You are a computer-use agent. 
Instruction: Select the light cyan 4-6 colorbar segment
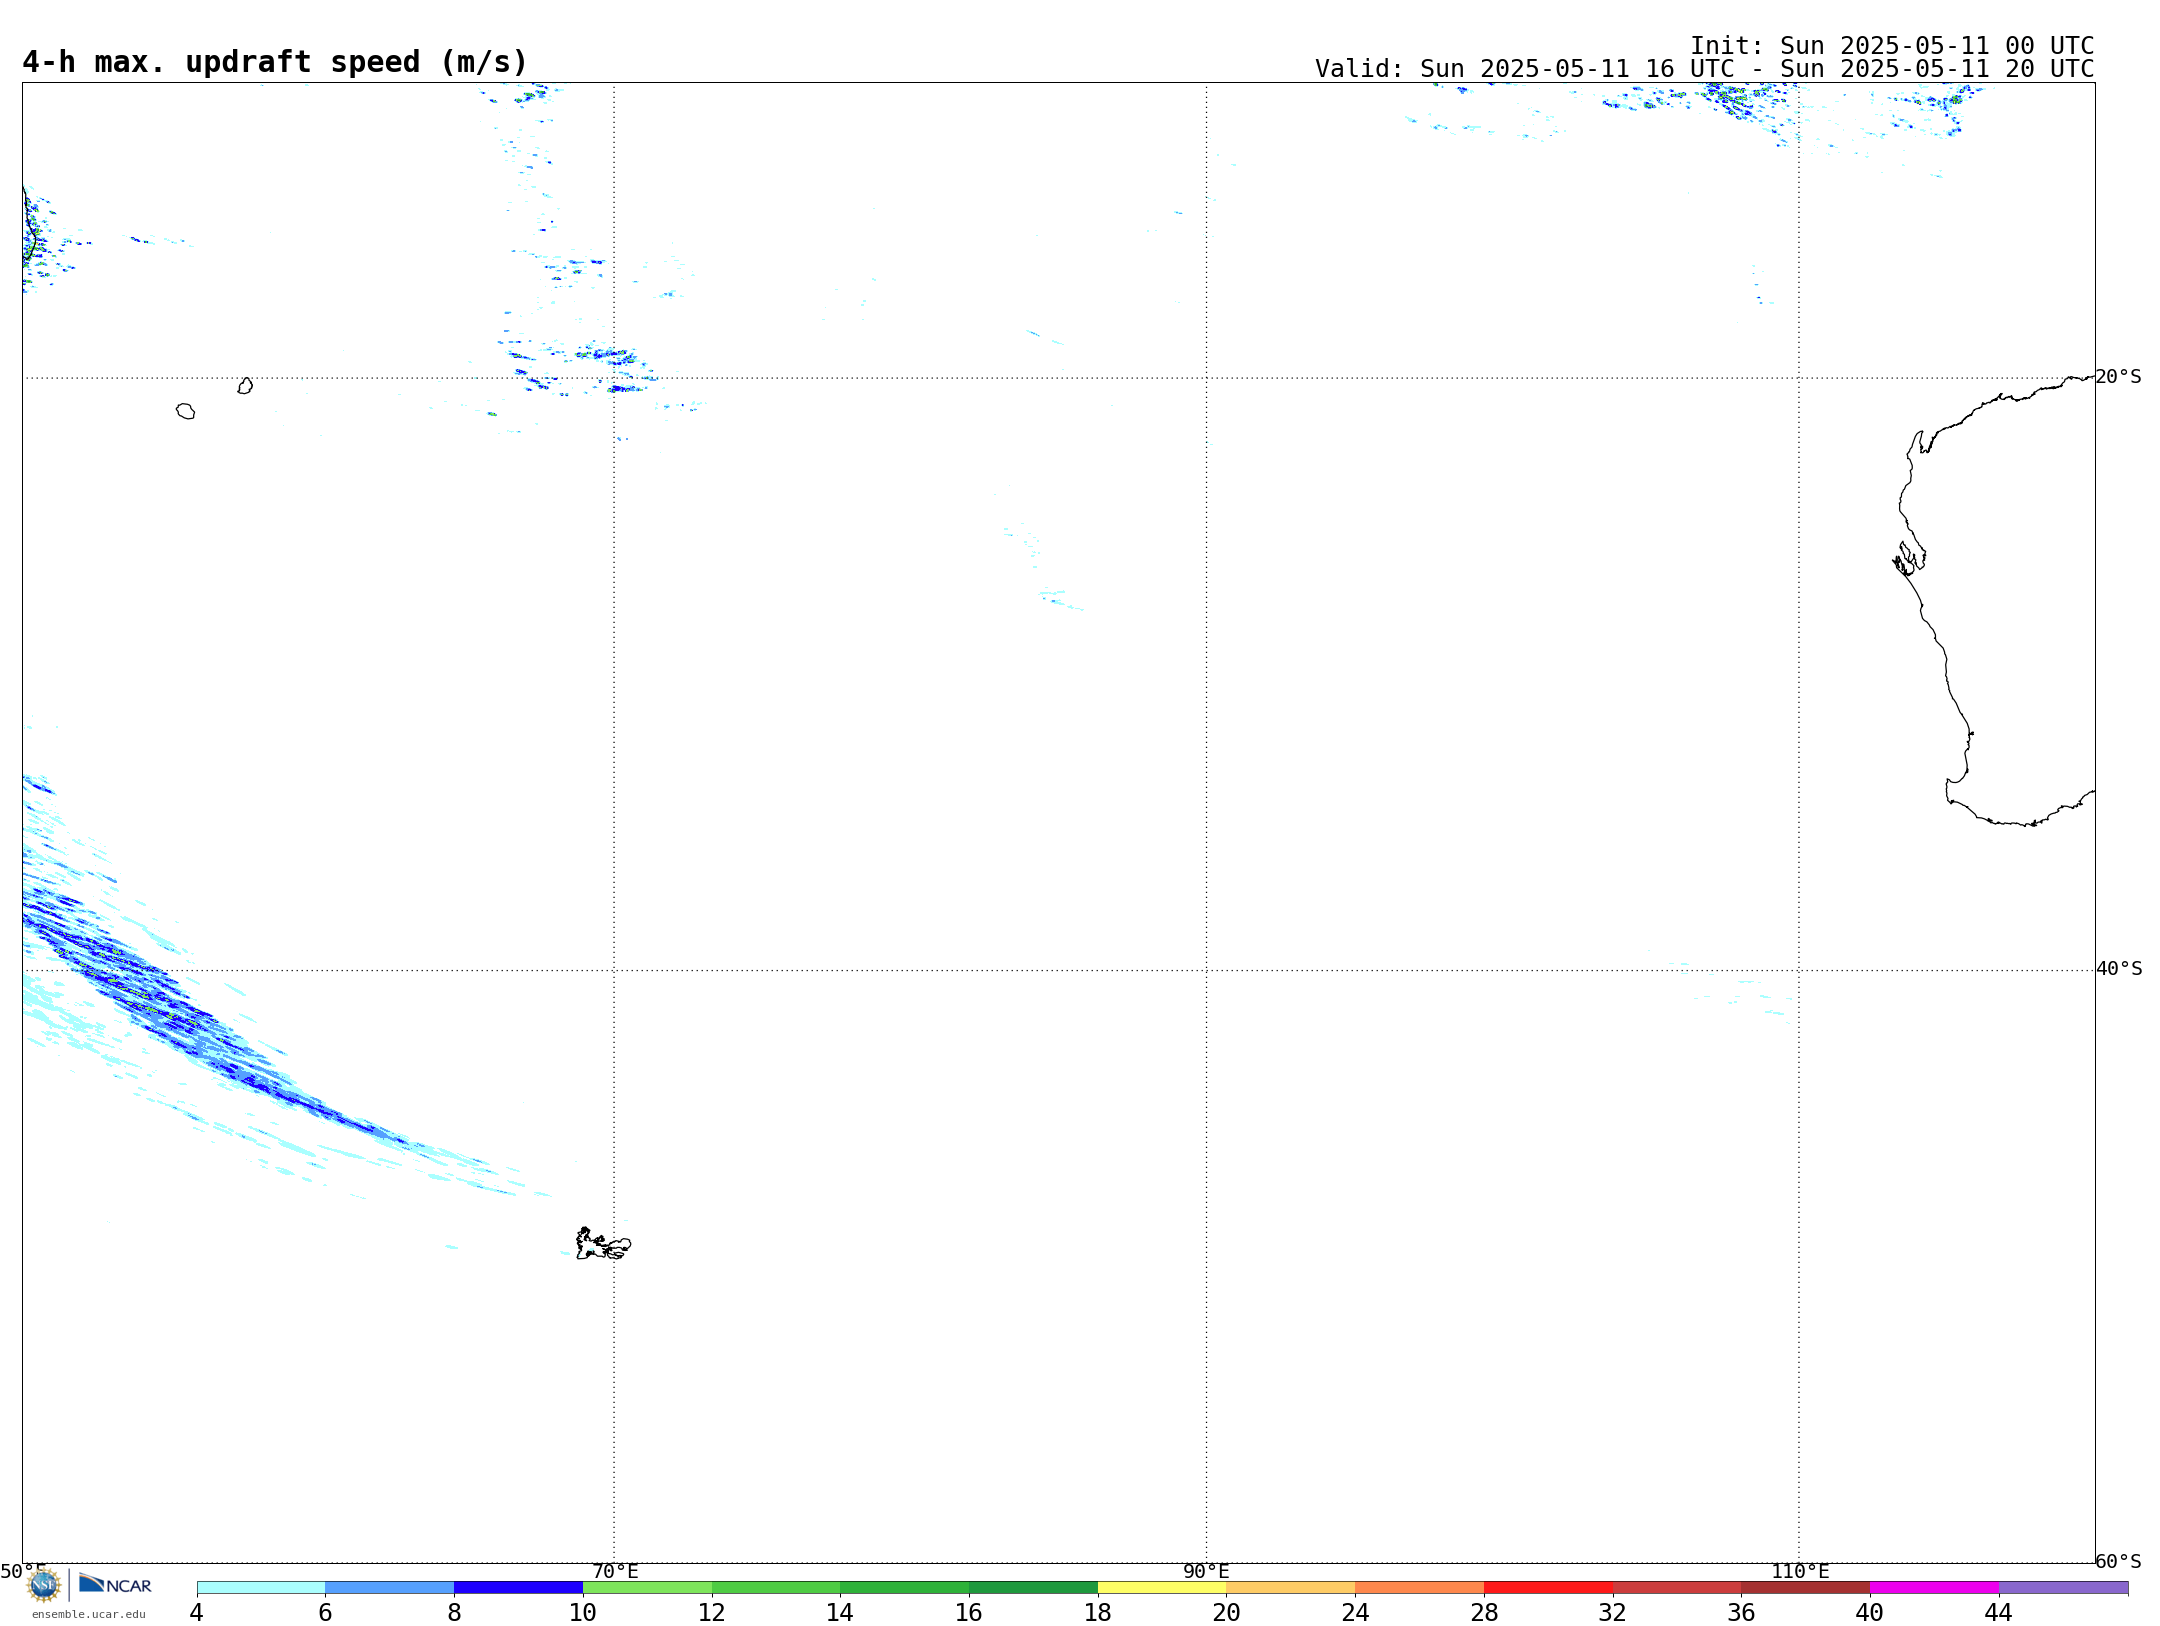[x=261, y=1587]
